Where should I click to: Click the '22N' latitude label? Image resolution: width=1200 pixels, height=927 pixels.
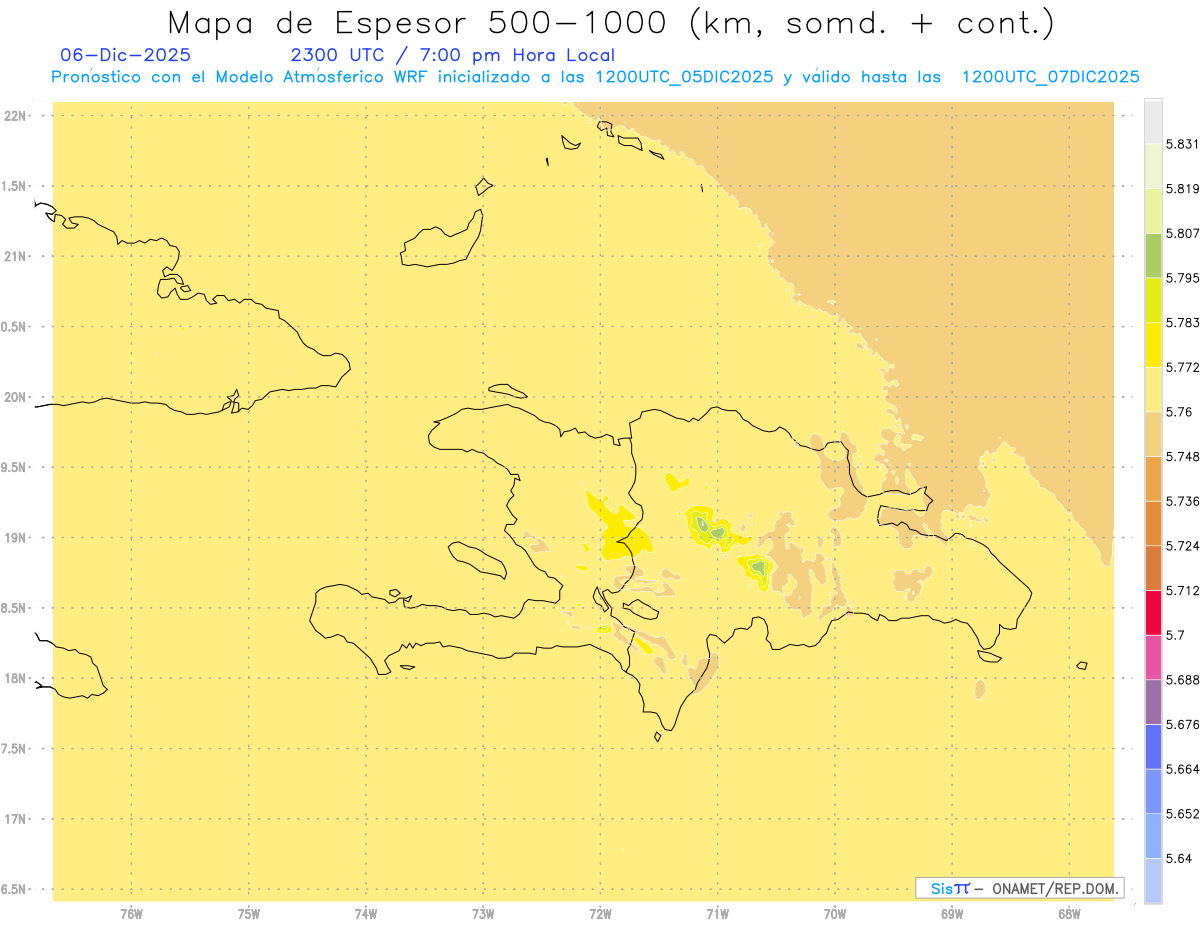[x=14, y=115]
